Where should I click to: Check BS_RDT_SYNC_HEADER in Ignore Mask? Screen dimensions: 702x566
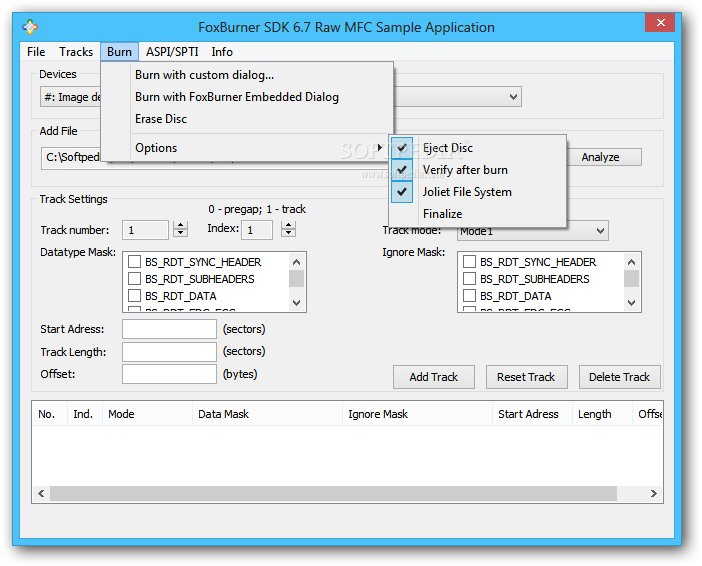coord(469,262)
